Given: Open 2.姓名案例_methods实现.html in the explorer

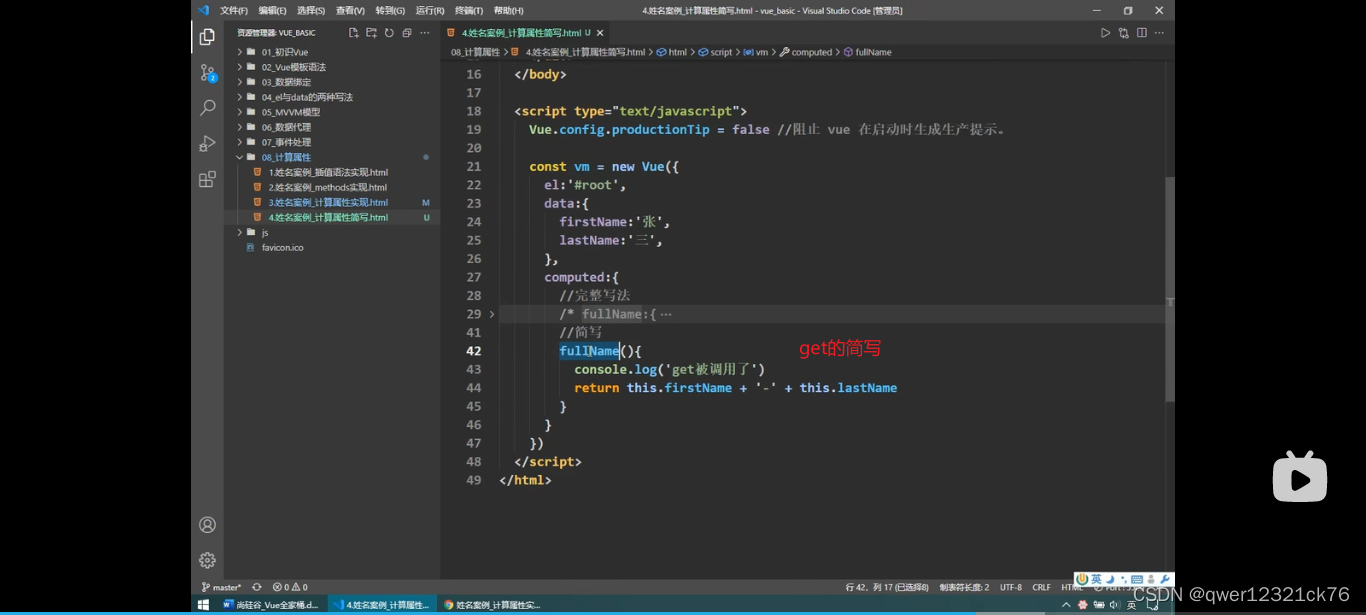Looking at the screenshot, I should pos(327,187).
